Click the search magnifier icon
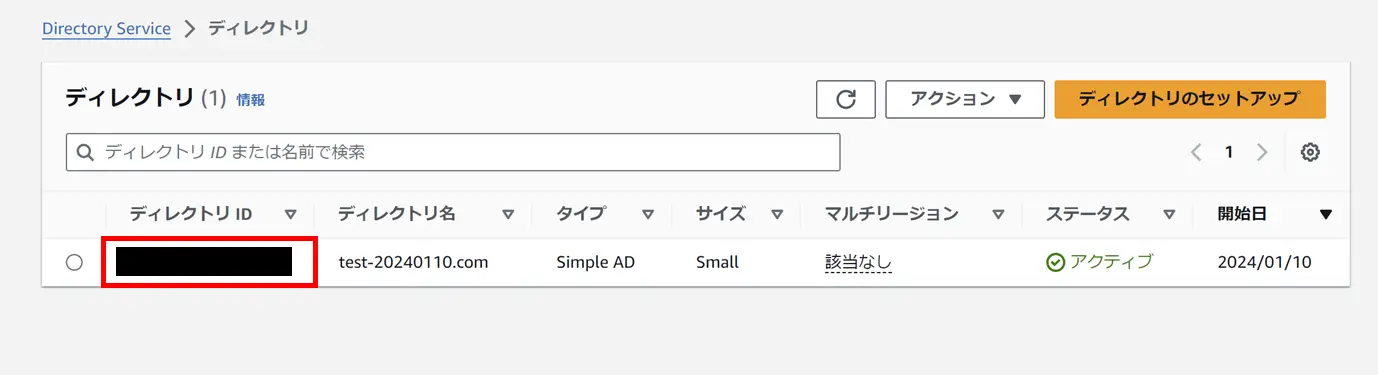 coord(86,152)
